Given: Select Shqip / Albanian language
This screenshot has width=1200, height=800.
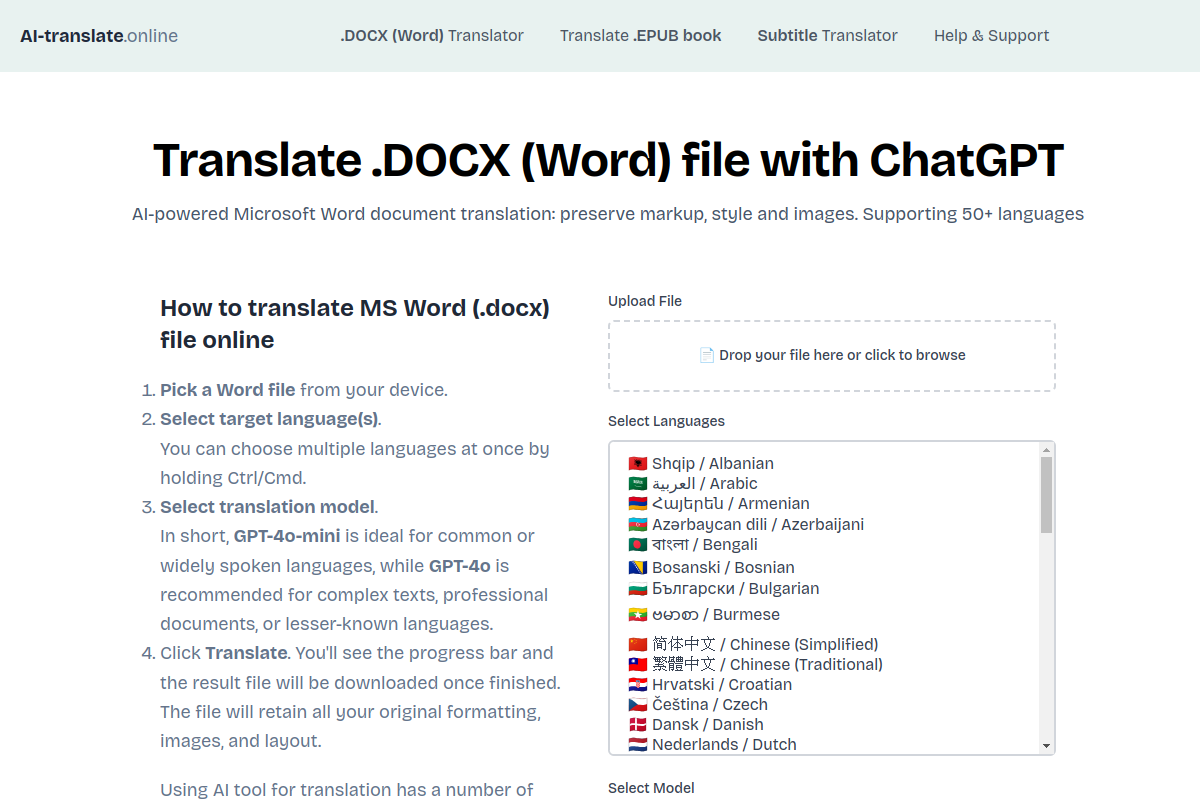Looking at the screenshot, I should 824,463.
